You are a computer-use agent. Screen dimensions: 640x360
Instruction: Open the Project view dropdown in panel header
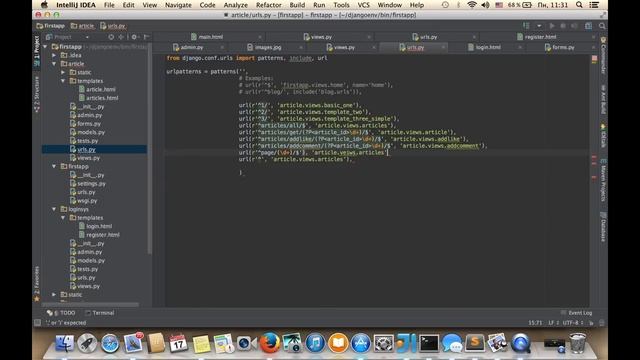tap(87, 37)
